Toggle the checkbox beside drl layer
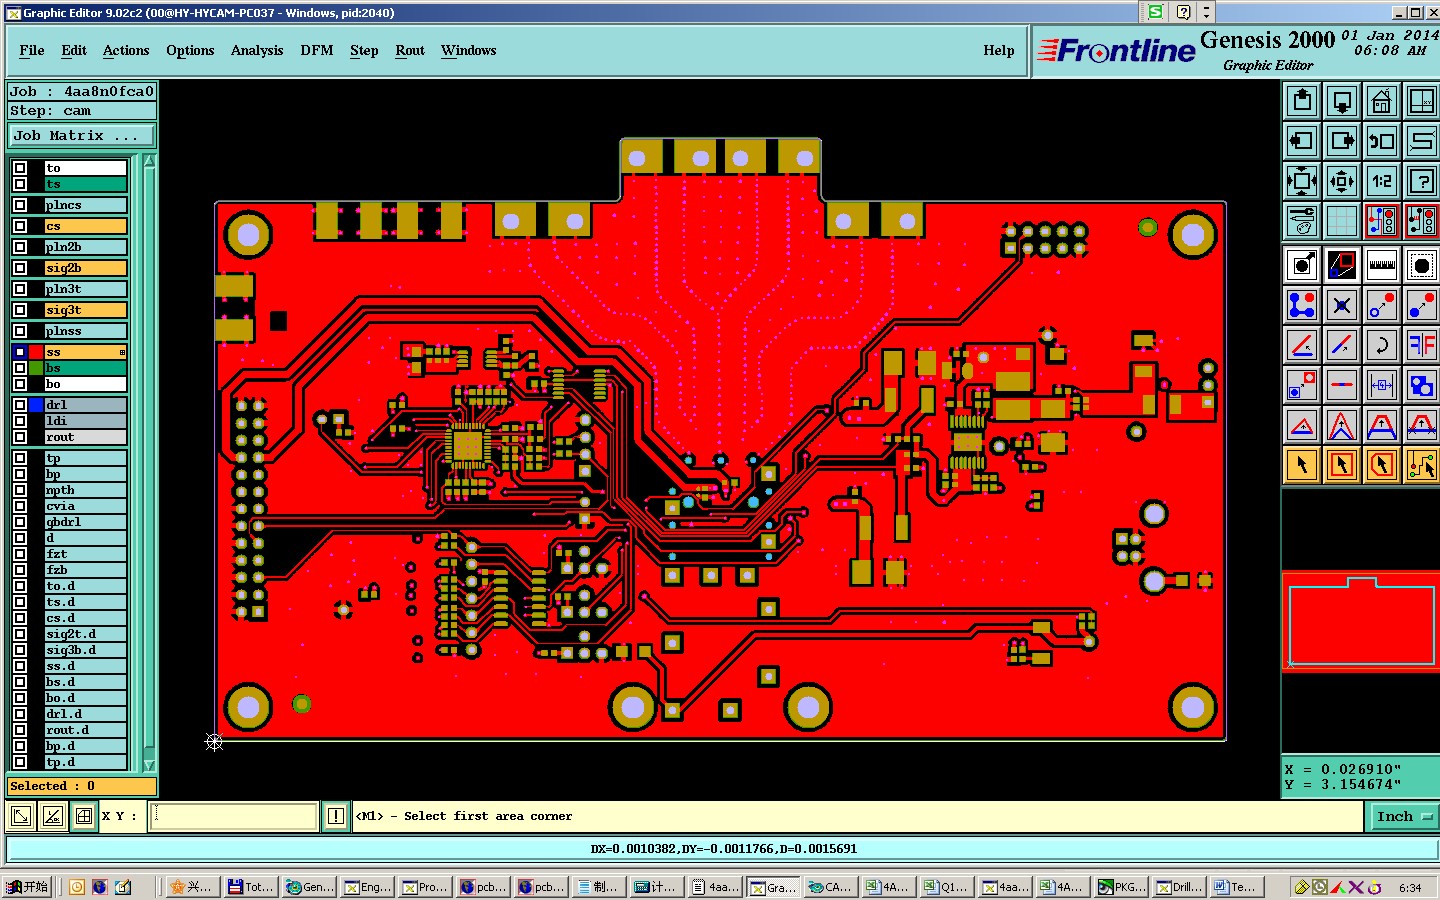The height and width of the screenshot is (900, 1440). point(20,405)
